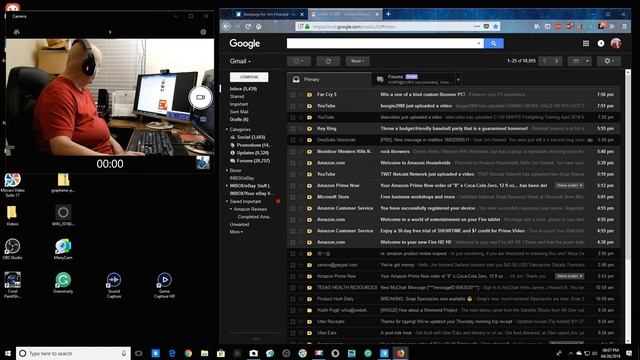Click the camera record video button
640x360 pixels.
pyautogui.click(x=200, y=98)
